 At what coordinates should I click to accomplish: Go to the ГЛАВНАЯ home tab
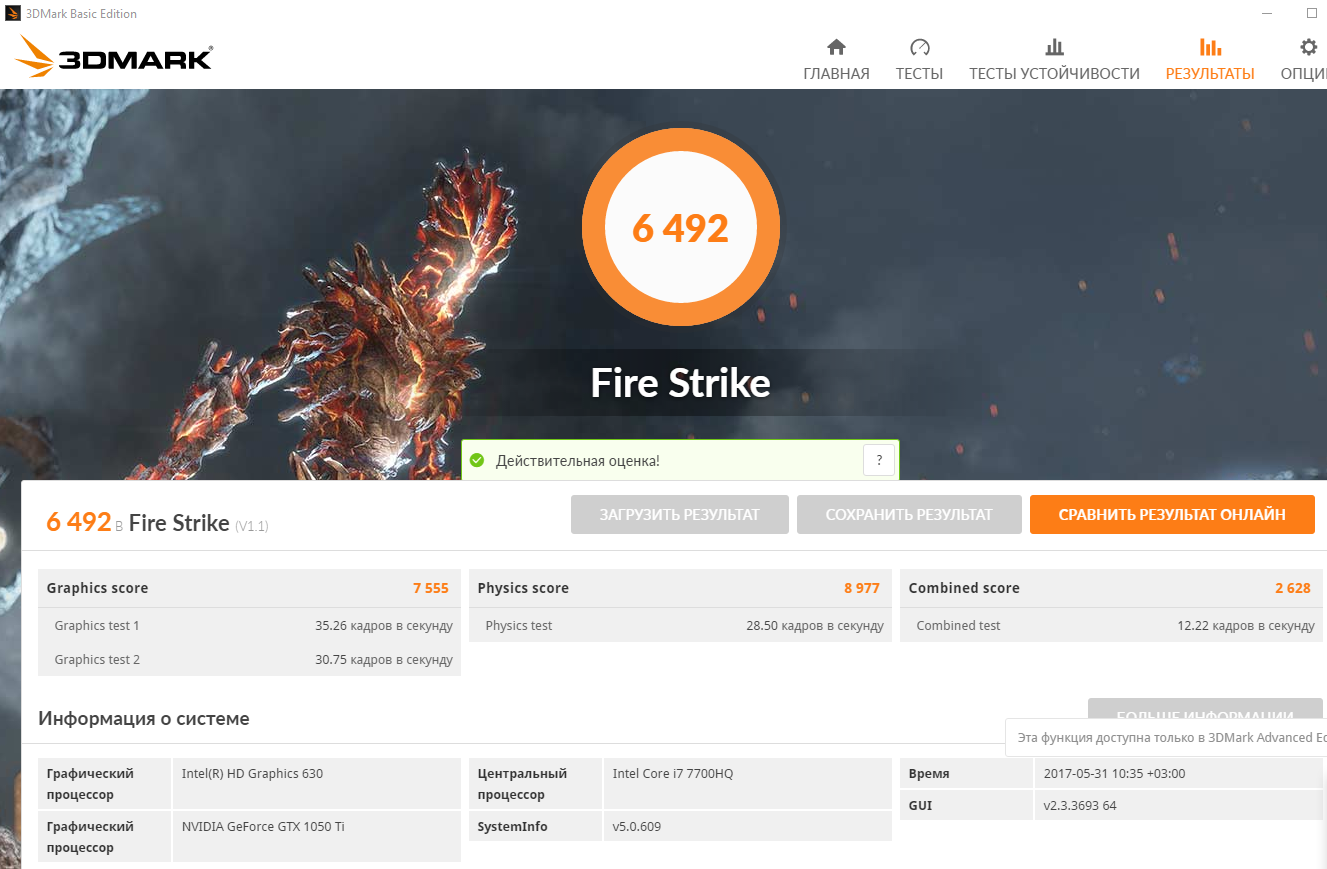point(836,60)
